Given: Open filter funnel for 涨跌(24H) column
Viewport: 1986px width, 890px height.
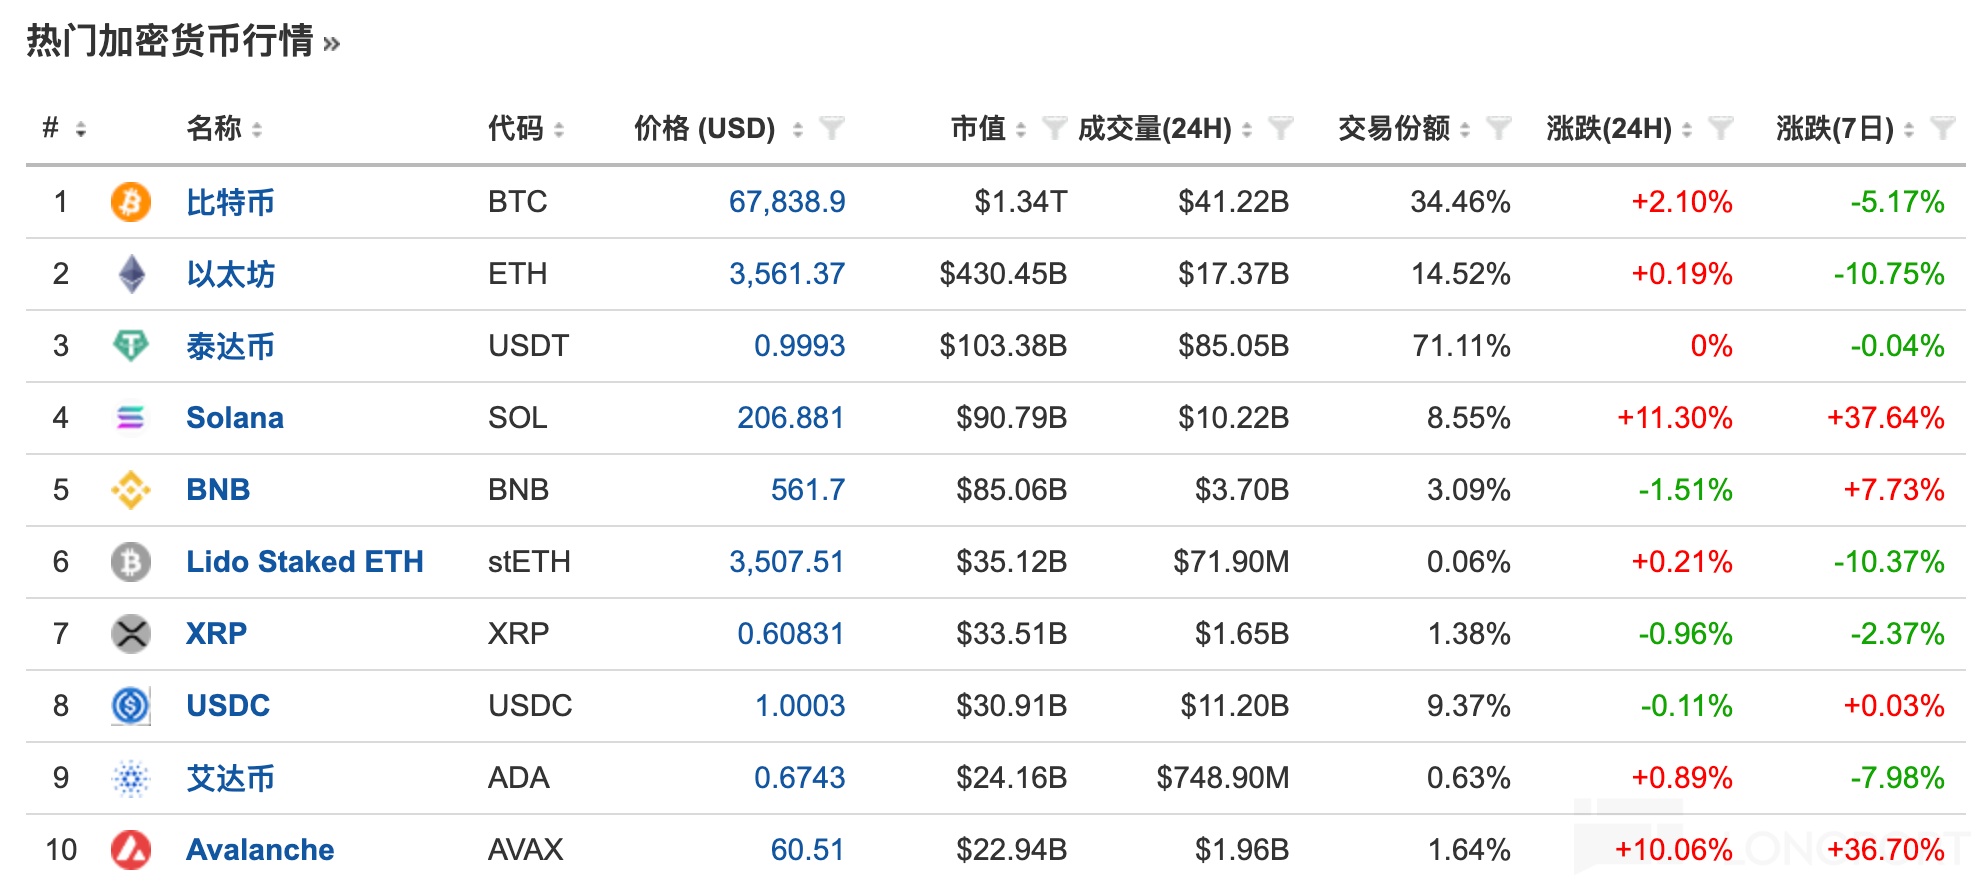Looking at the screenshot, I should pyautogui.click(x=1720, y=128).
